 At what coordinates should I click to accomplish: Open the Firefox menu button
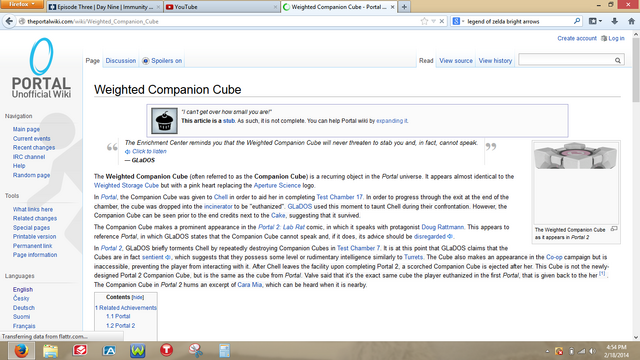pos(22,4)
